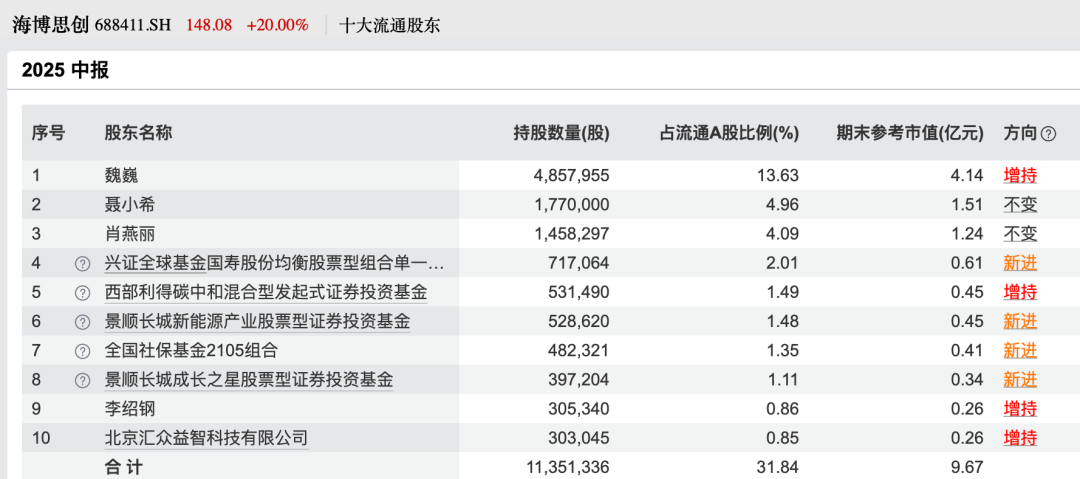Sort by 持股数量(股) column header

[x=560, y=133]
